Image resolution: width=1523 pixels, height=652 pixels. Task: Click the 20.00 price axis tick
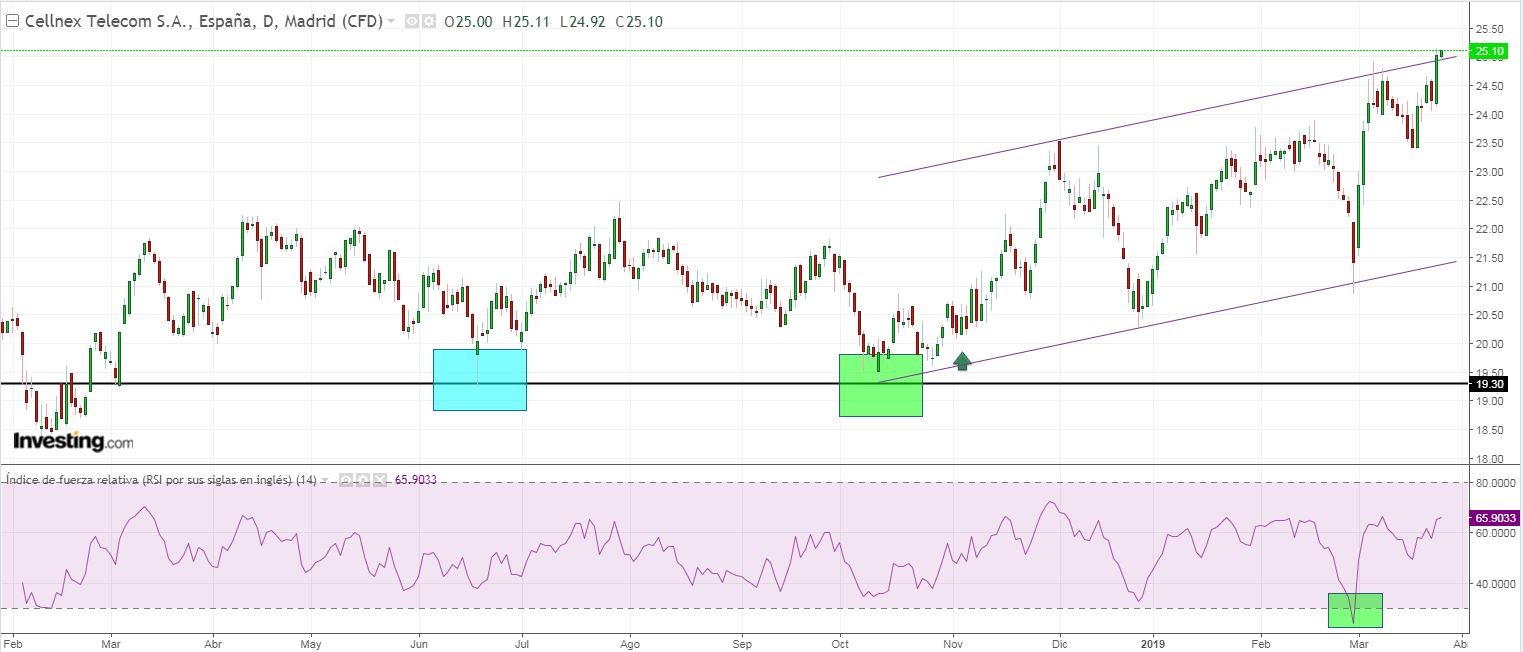[x=1490, y=344]
